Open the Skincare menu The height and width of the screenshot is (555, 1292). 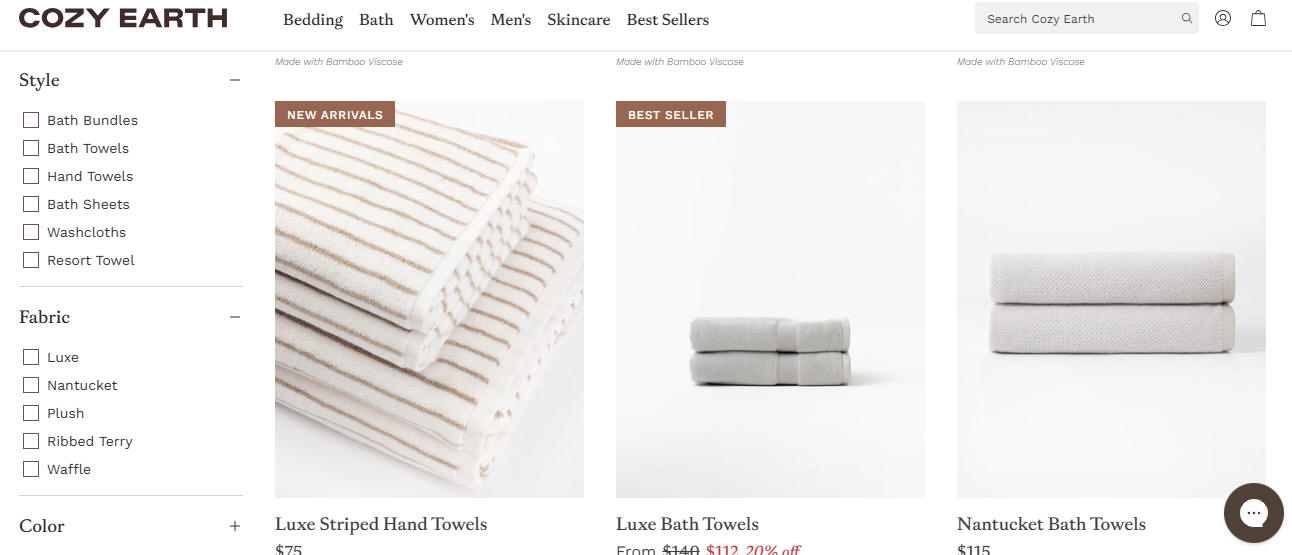point(579,19)
